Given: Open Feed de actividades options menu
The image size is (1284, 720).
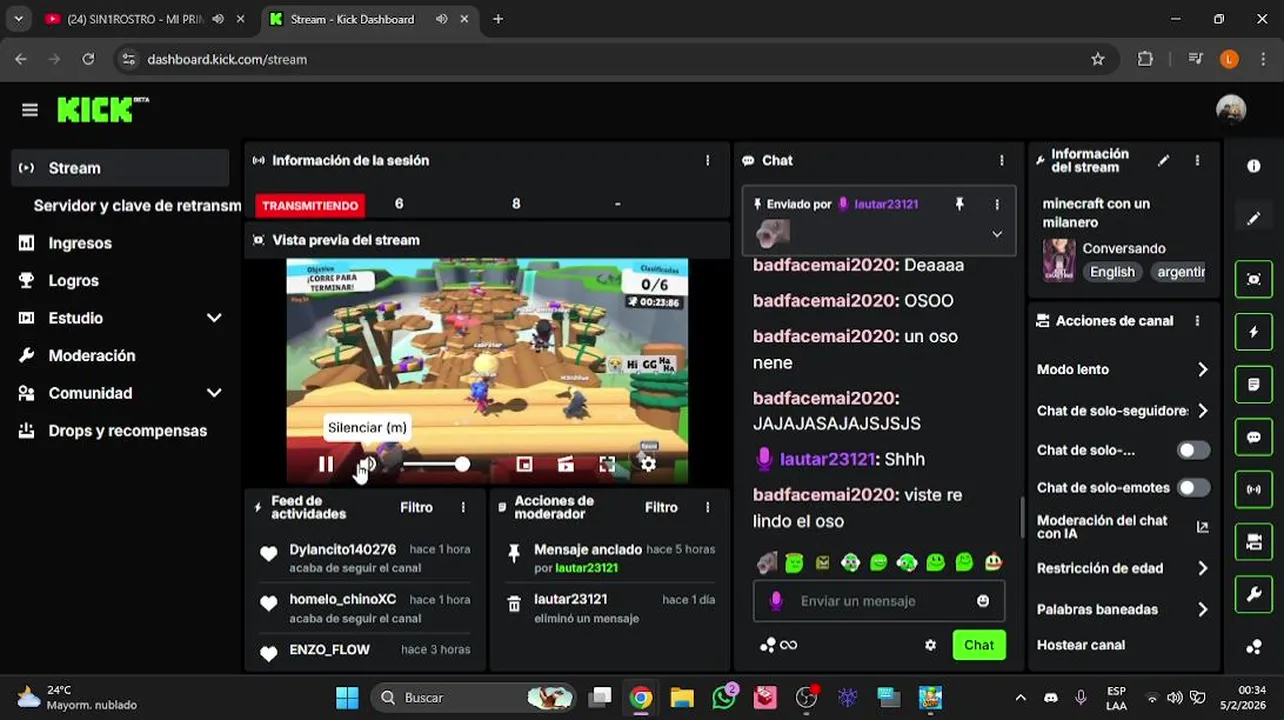Looking at the screenshot, I should tap(463, 508).
